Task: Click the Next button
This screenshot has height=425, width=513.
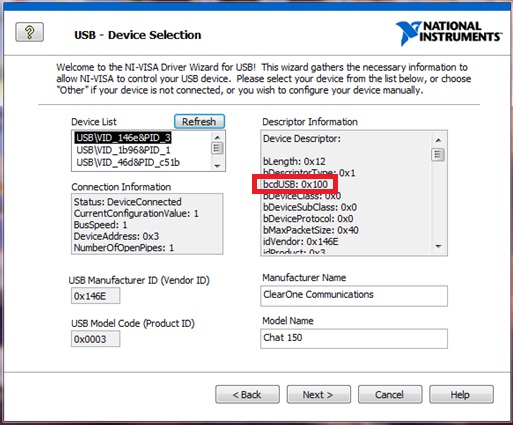Action: (318, 395)
